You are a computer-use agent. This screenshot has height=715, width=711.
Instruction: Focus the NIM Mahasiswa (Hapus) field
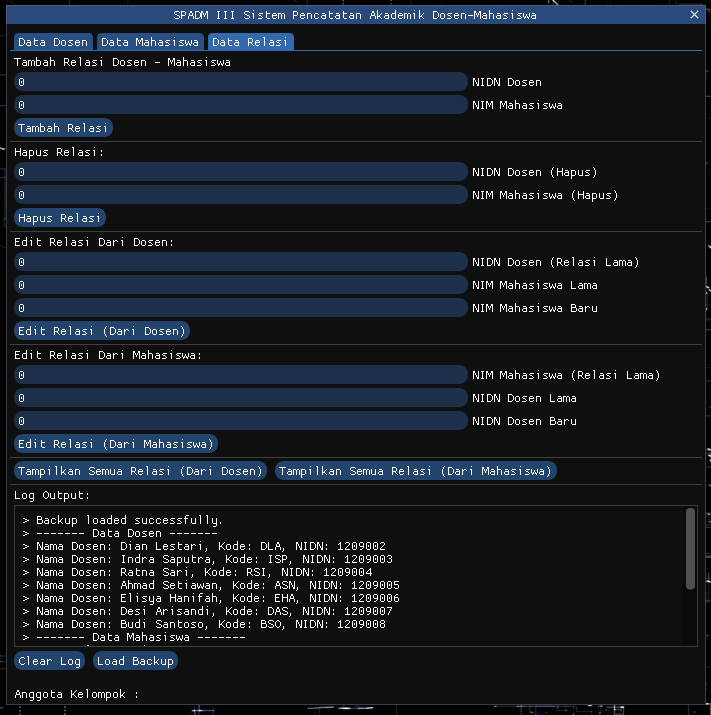(241, 195)
